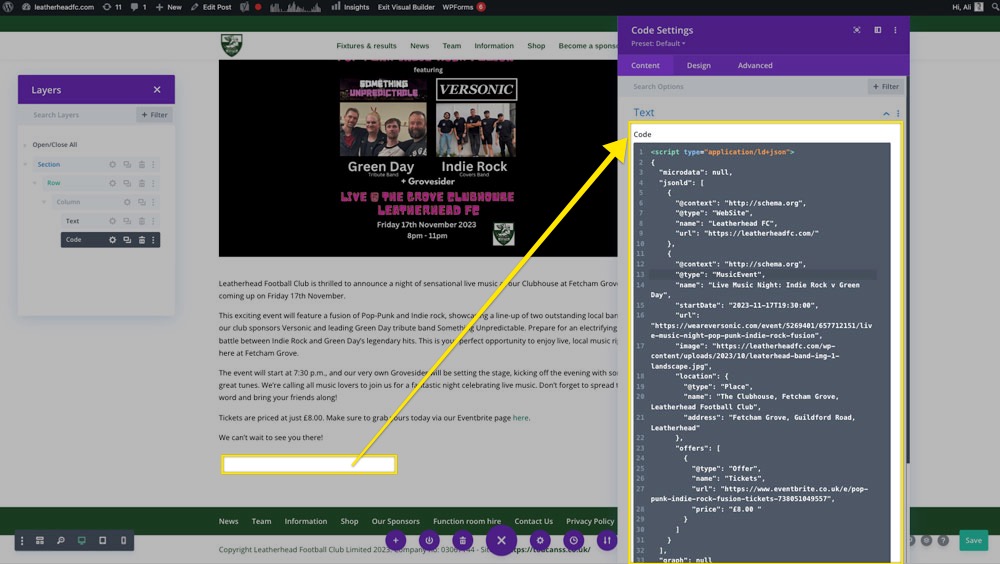Open portability arrows button
Viewport: 1000px width, 564px height.
[x=607, y=540]
